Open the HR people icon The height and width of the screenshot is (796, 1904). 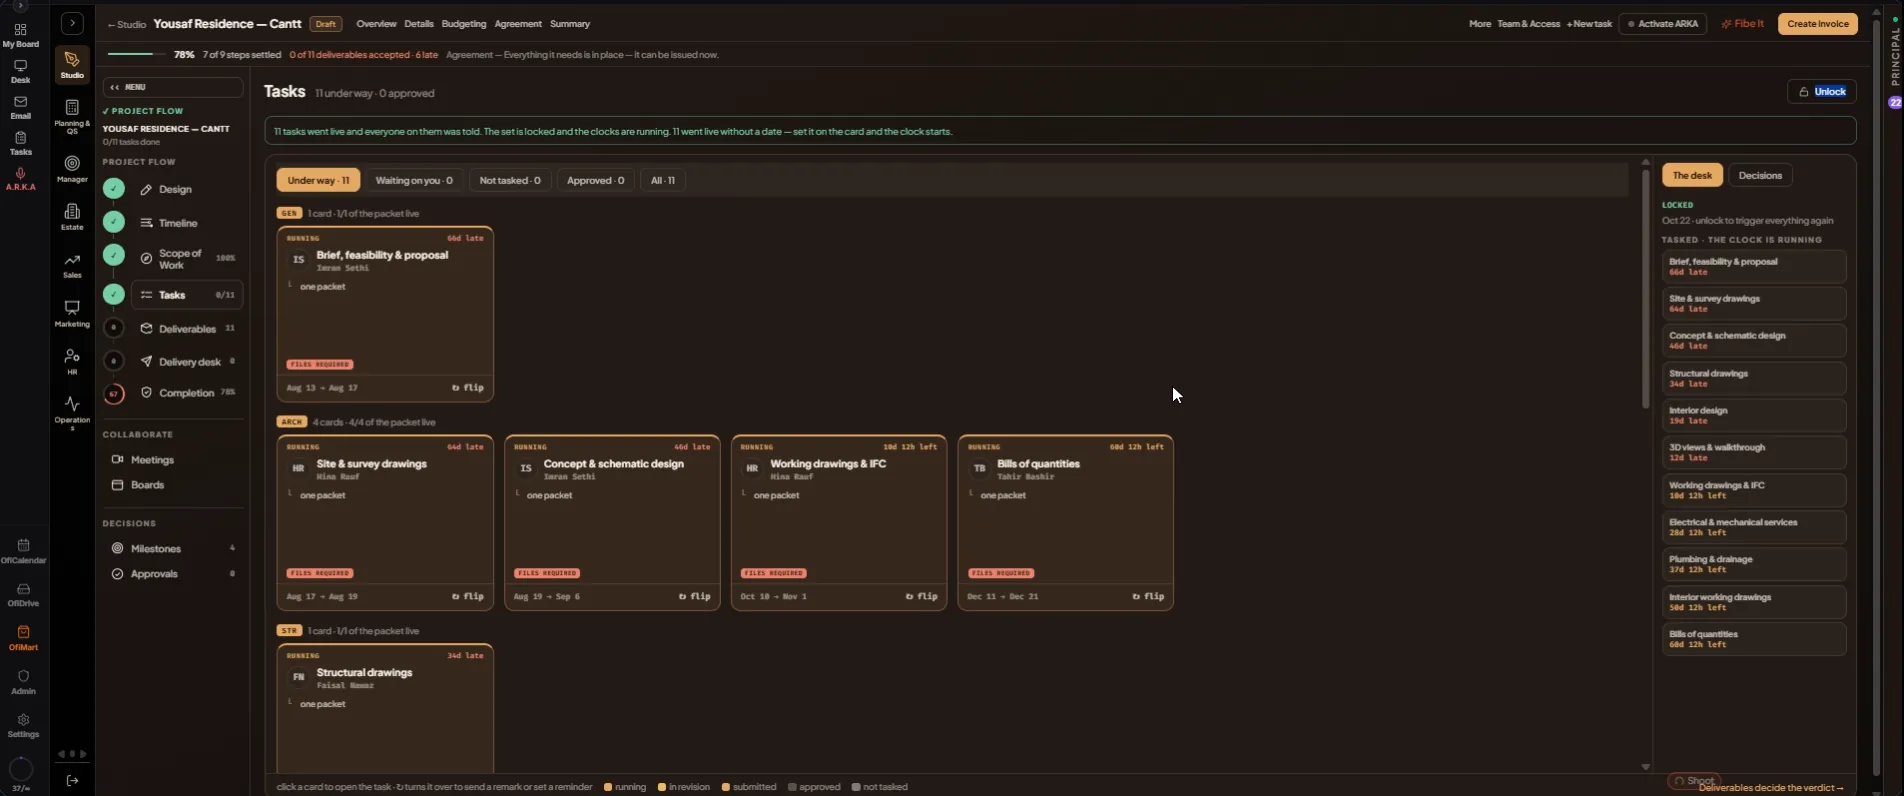(72, 356)
